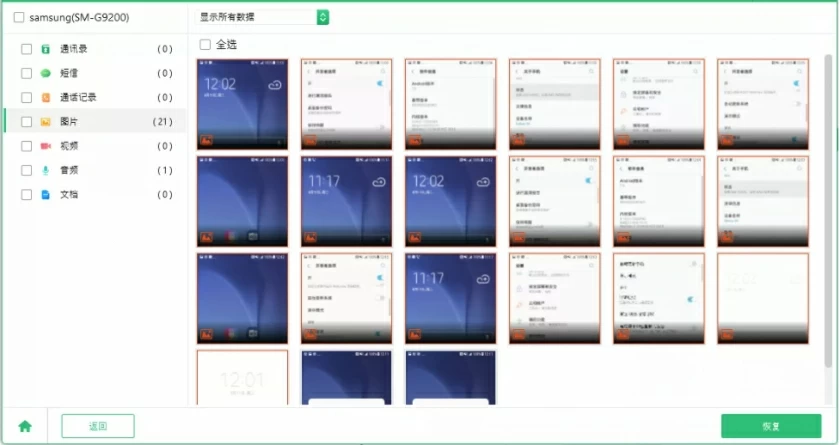Click the green messages (短信) bubble icon

pyautogui.click(x=45, y=73)
